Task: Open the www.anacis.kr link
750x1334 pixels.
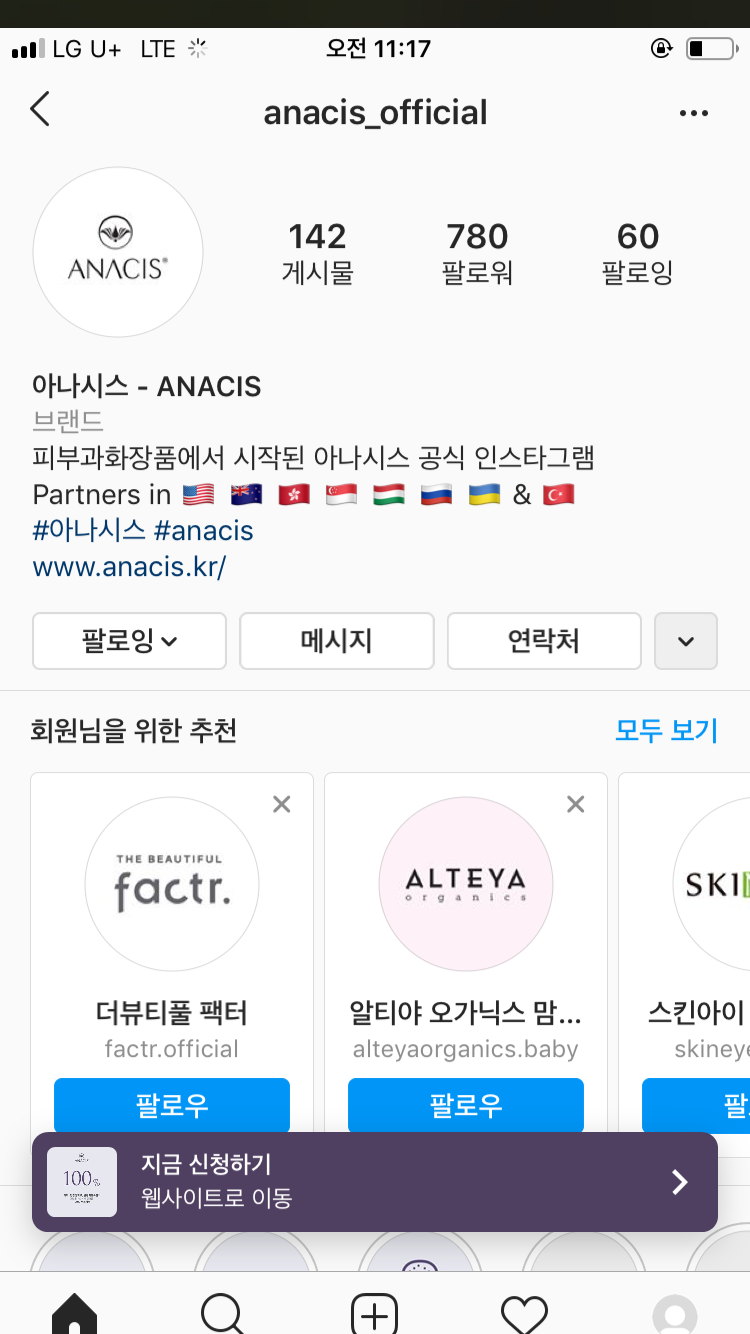Action: (130, 567)
